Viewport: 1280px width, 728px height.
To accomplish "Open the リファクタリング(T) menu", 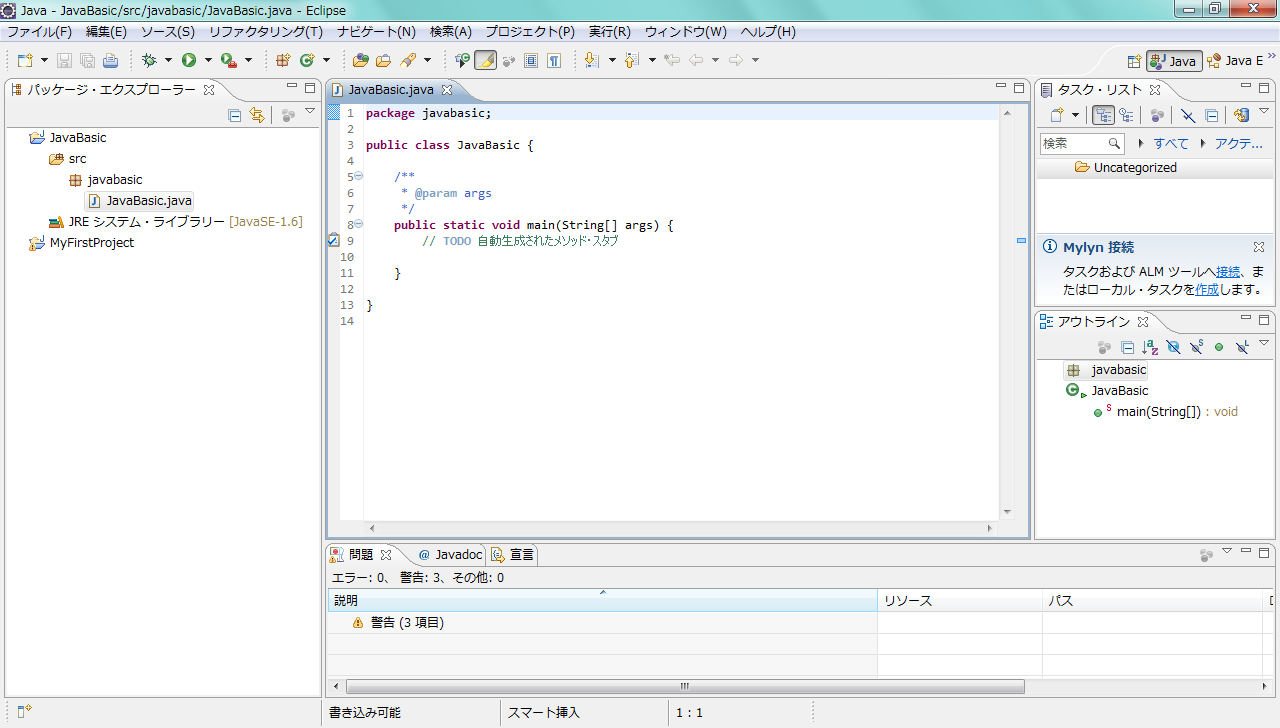I will pos(265,32).
